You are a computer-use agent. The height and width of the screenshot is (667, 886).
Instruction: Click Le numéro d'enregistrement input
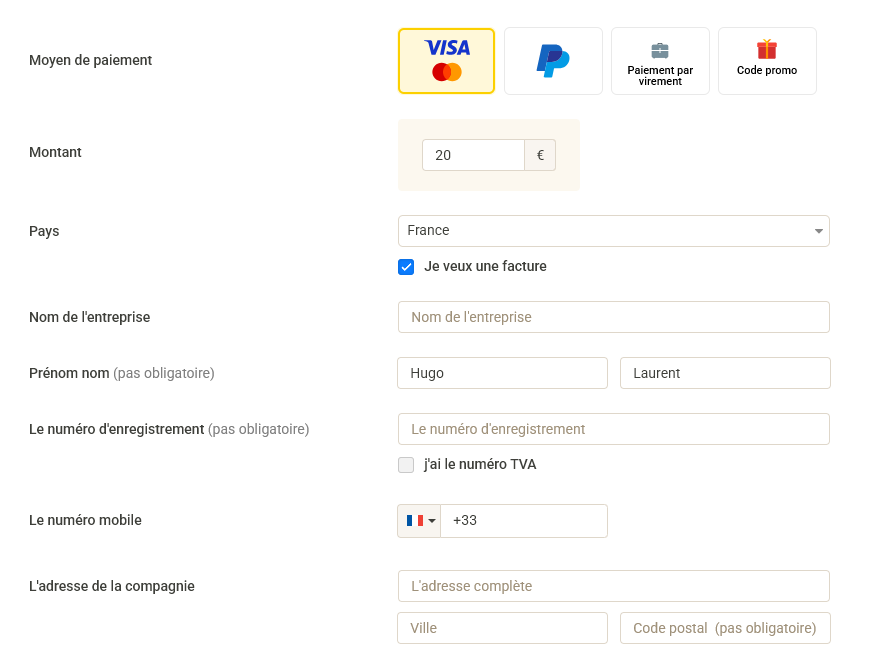tap(614, 429)
